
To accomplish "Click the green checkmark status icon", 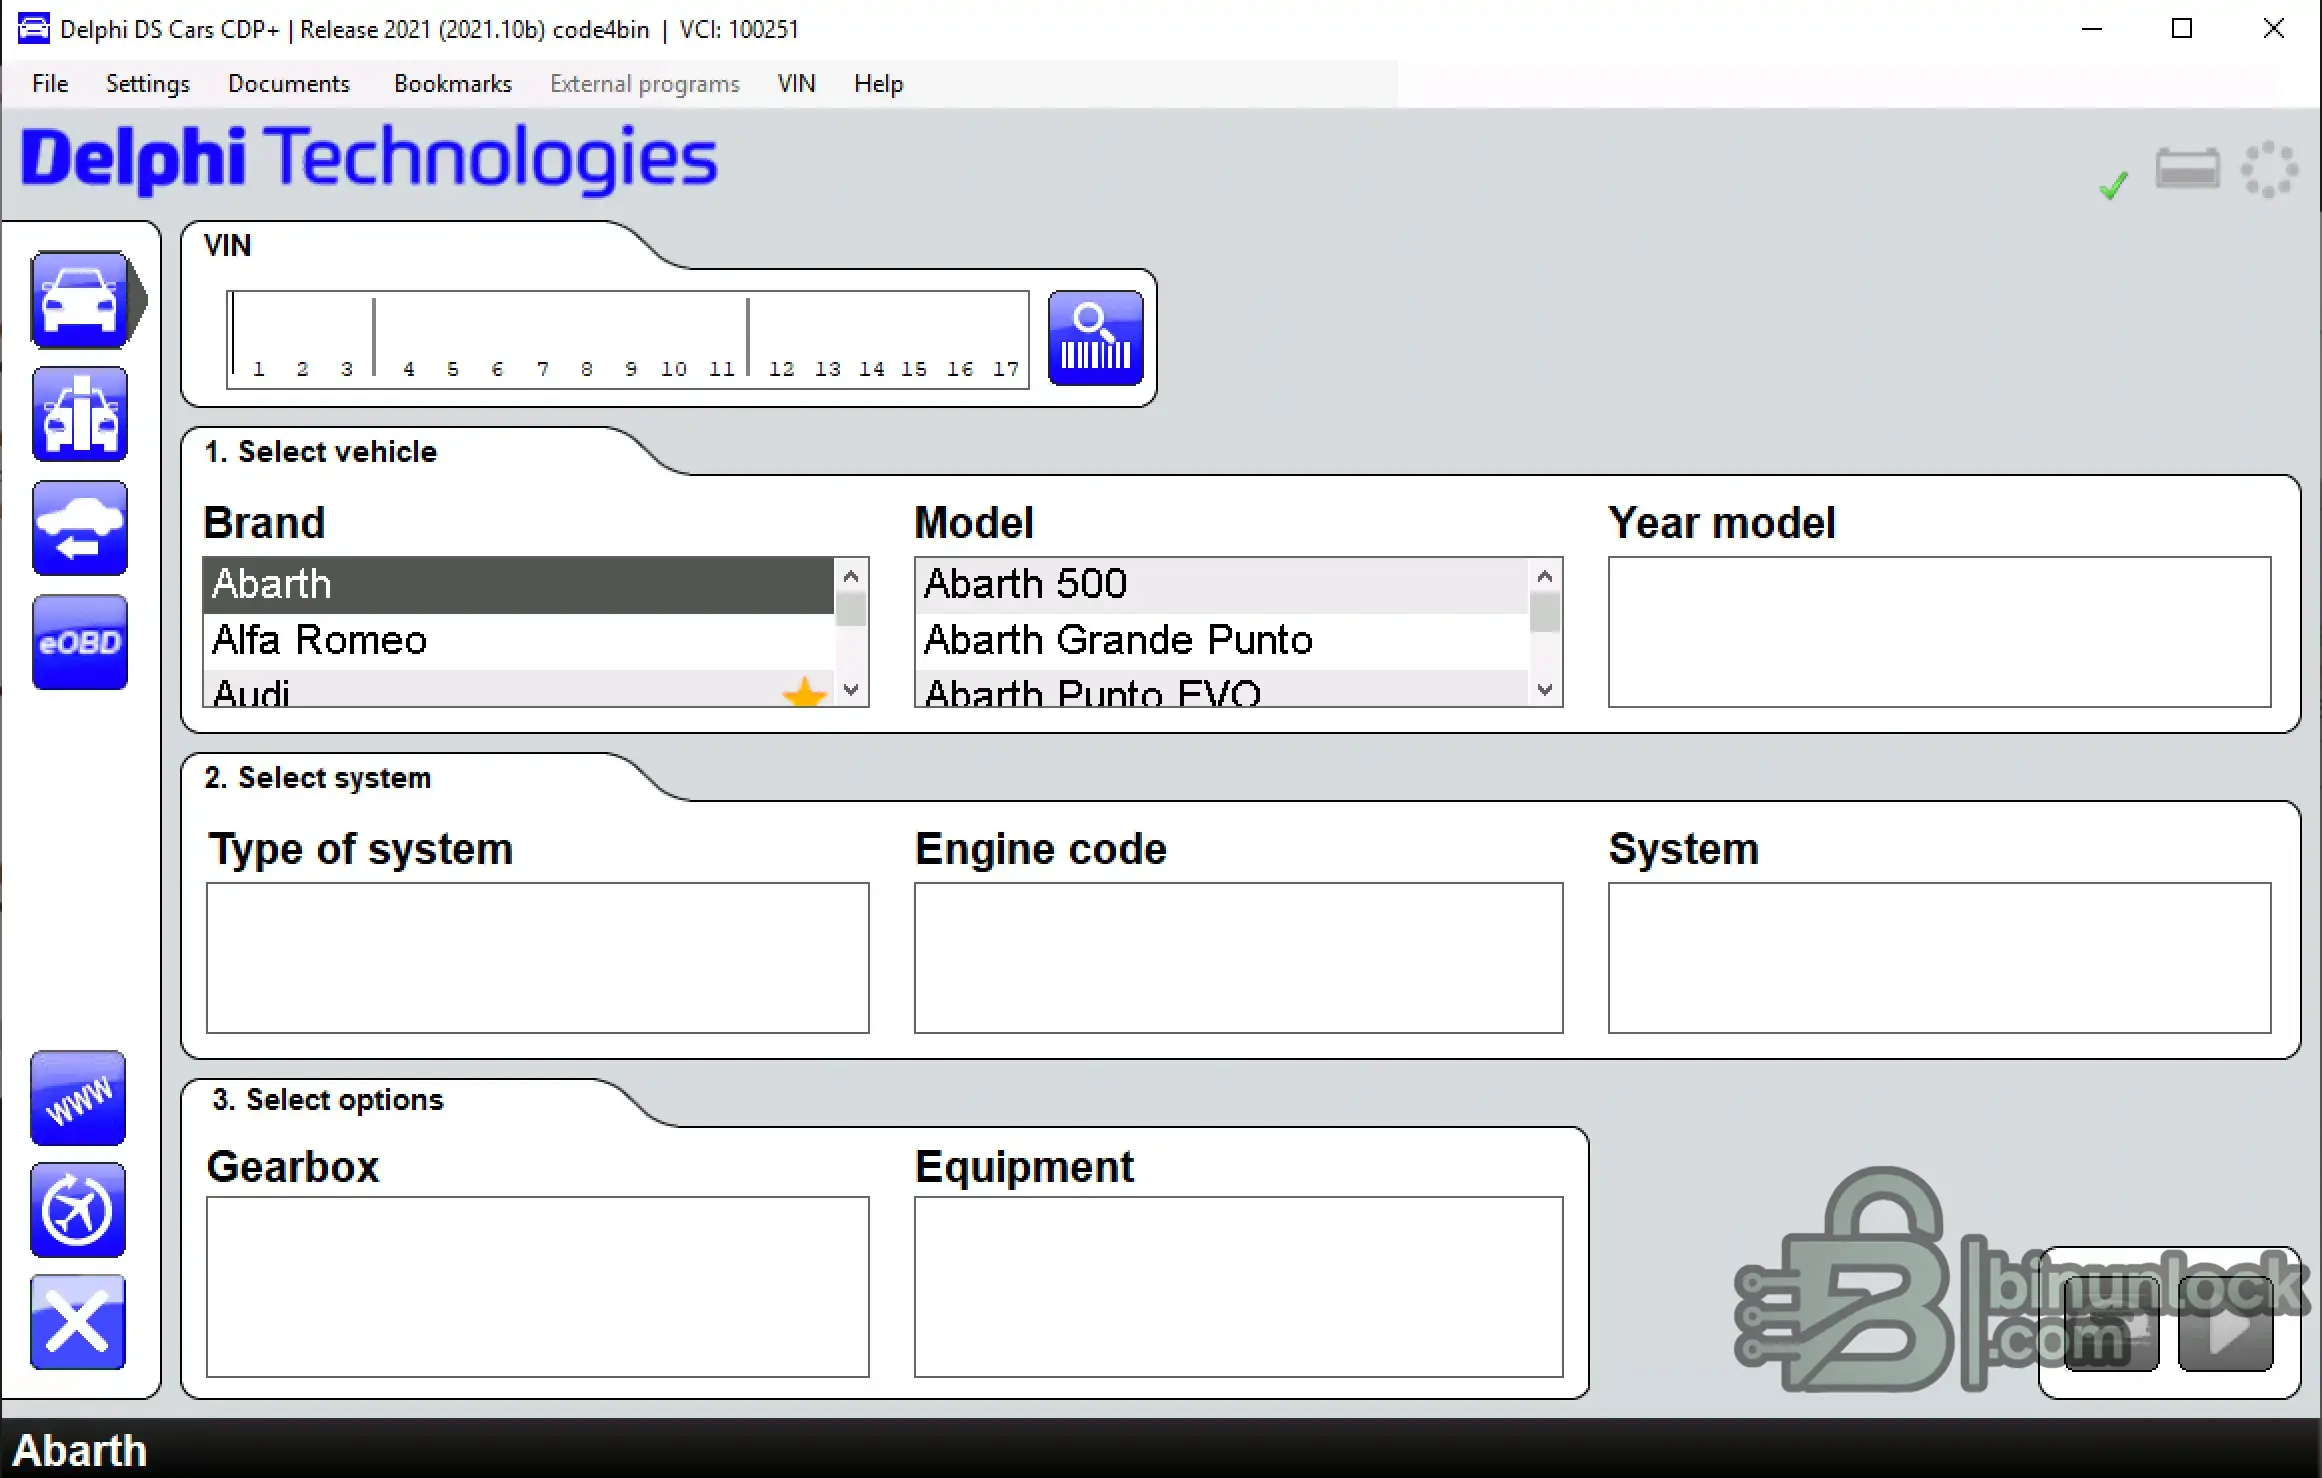I will tap(2113, 185).
